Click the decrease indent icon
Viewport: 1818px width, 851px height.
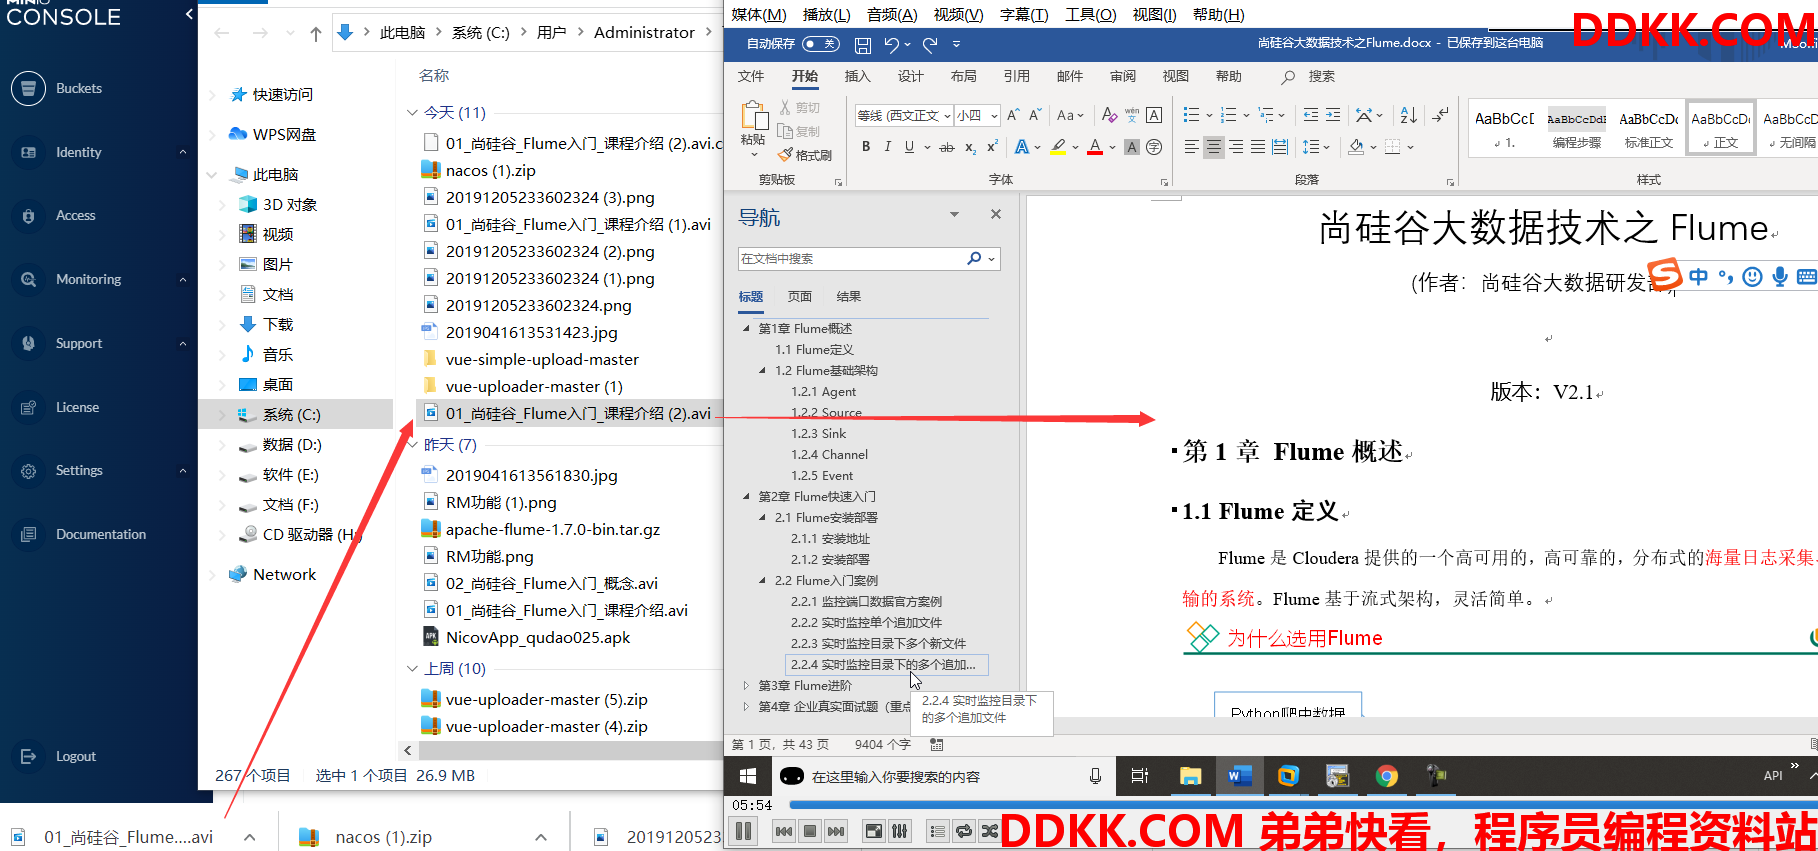[x=1311, y=115]
